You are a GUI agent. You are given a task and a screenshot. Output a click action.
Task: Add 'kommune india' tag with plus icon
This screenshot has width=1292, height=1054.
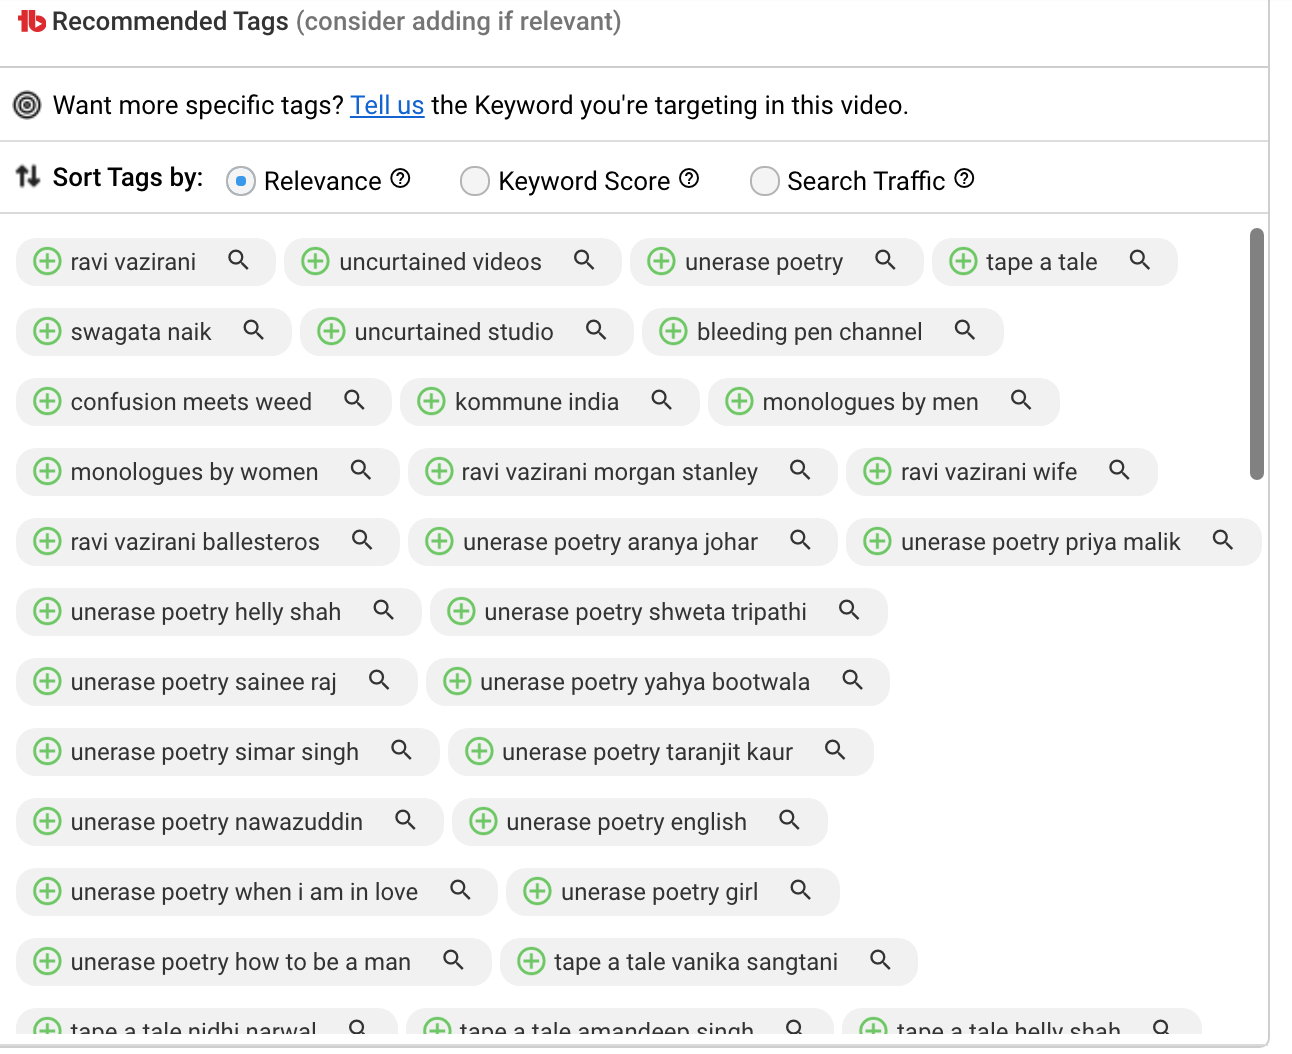[x=431, y=401]
